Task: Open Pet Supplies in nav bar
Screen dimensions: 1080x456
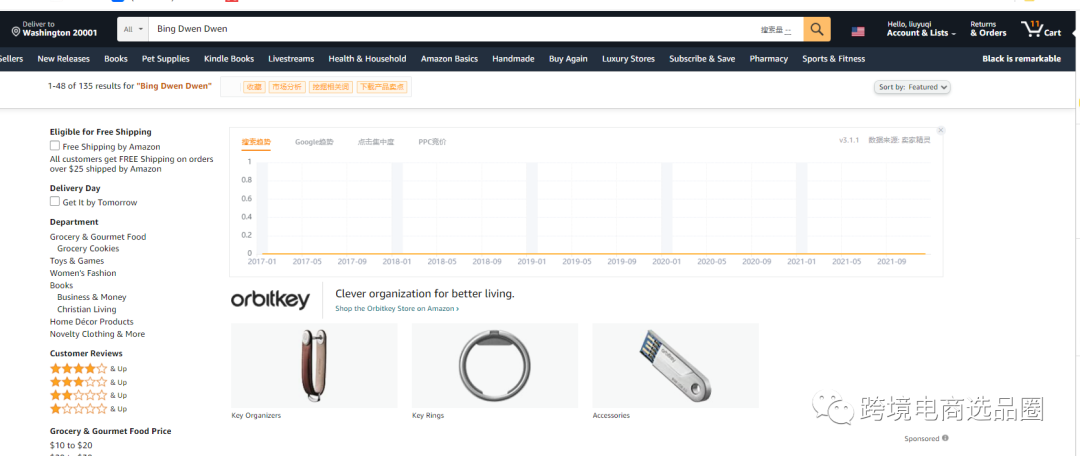Action: coord(165,59)
